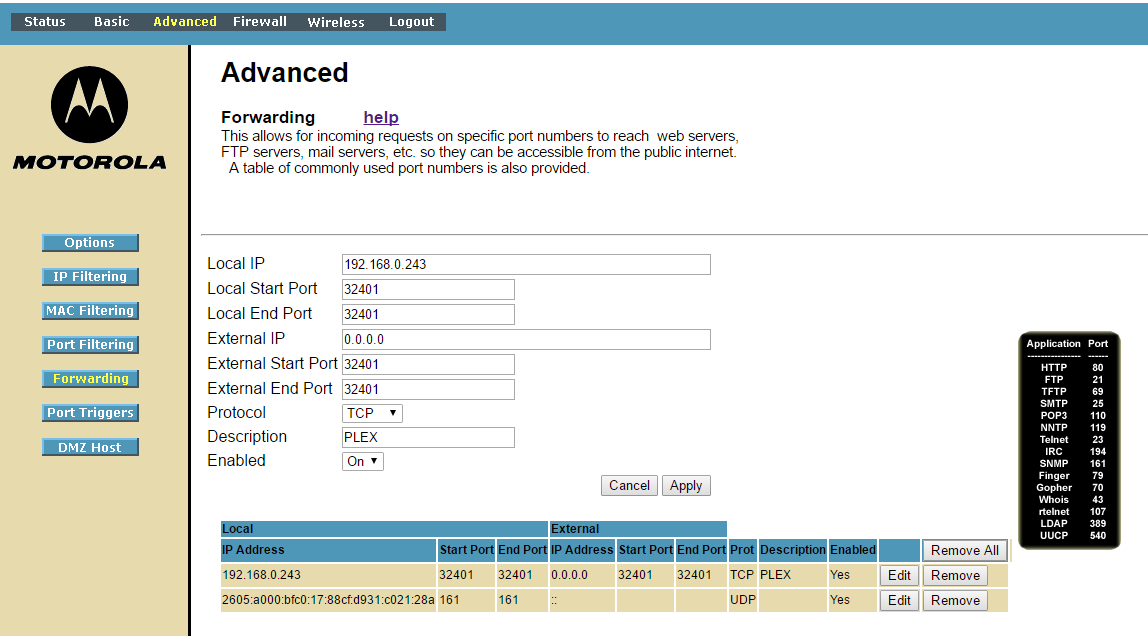Click the Prot column header

coord(742,550)
